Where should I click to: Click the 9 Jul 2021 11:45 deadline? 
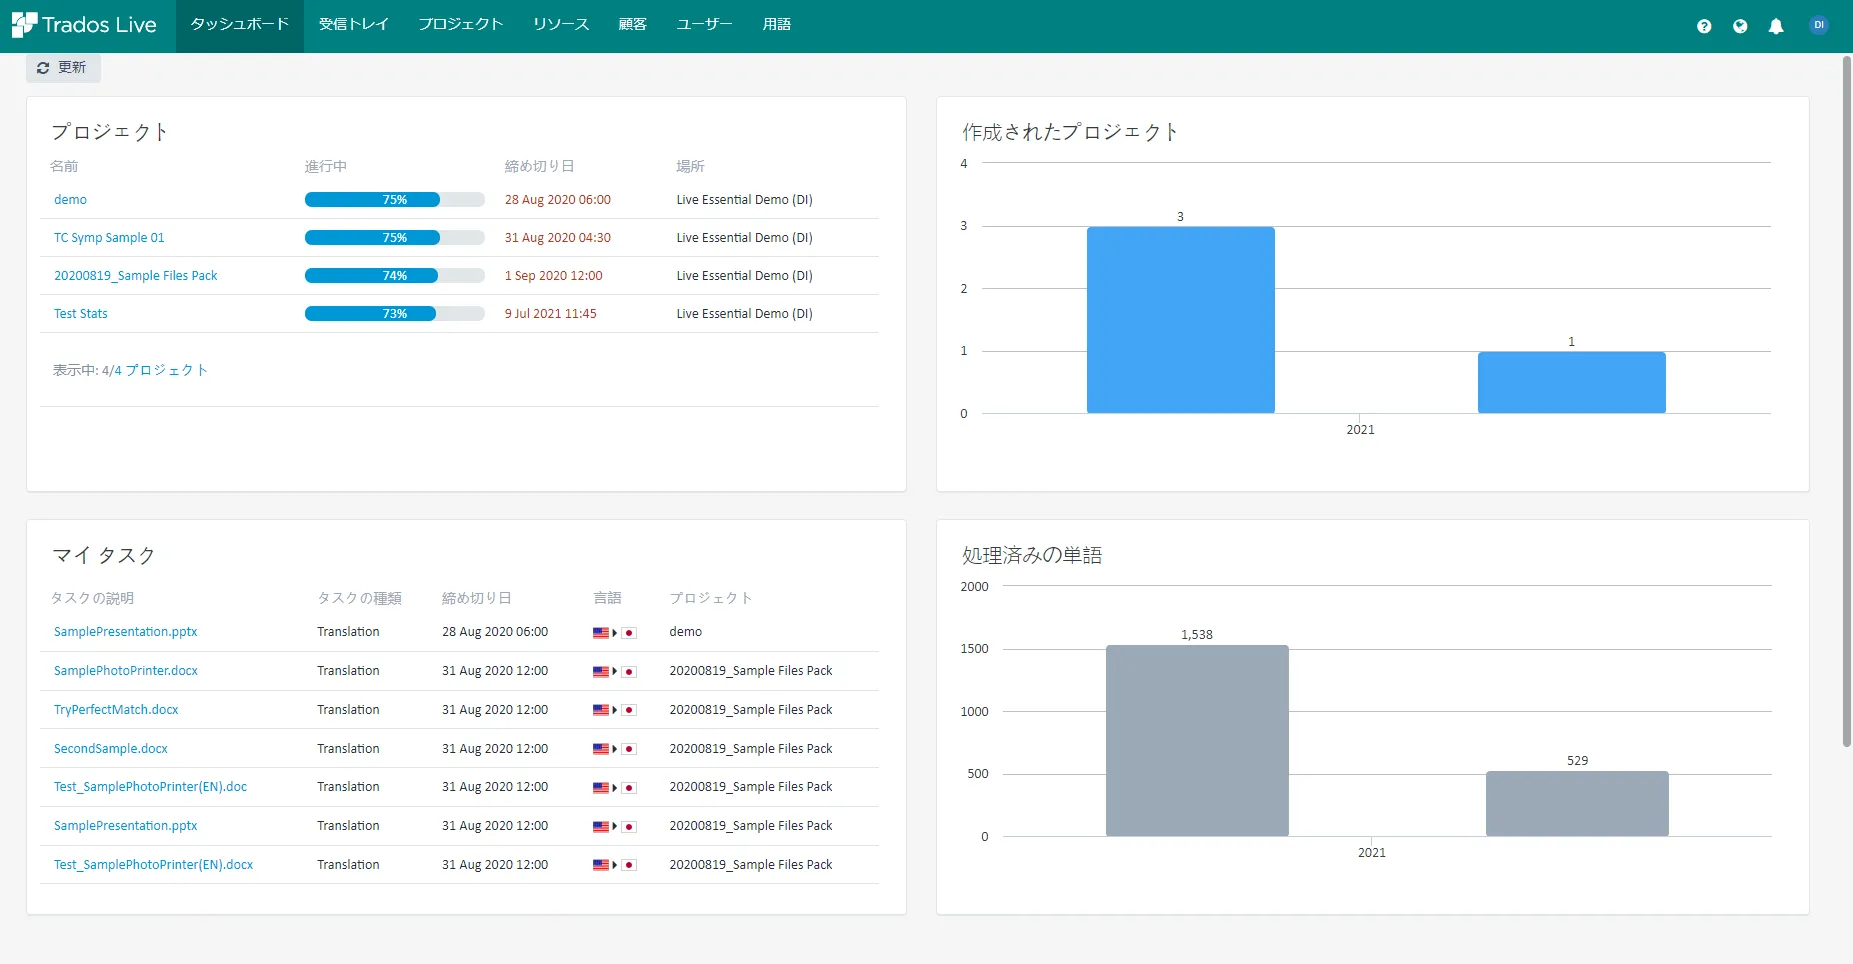[551, 314]
